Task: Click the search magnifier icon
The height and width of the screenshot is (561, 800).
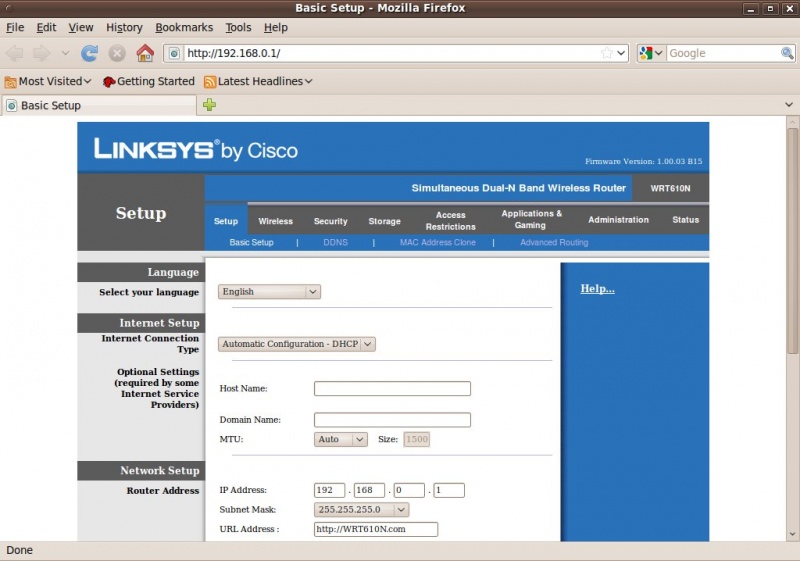Action: tap(787, 53)
